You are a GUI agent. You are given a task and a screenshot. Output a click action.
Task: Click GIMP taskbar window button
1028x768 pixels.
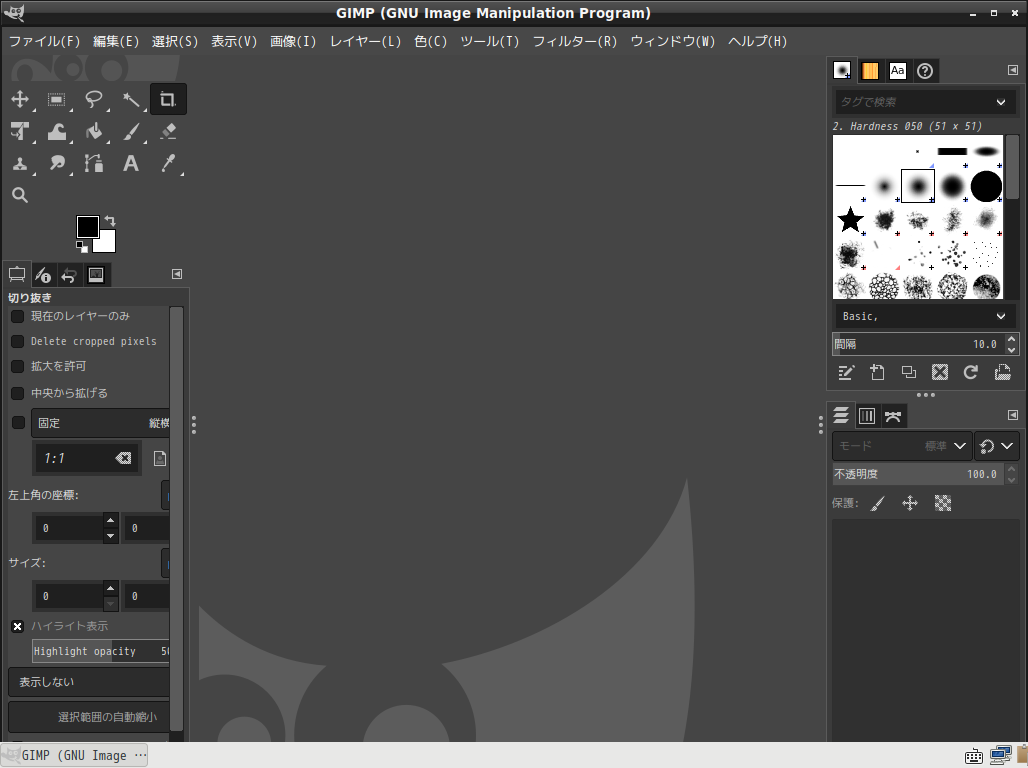(74, 756)
